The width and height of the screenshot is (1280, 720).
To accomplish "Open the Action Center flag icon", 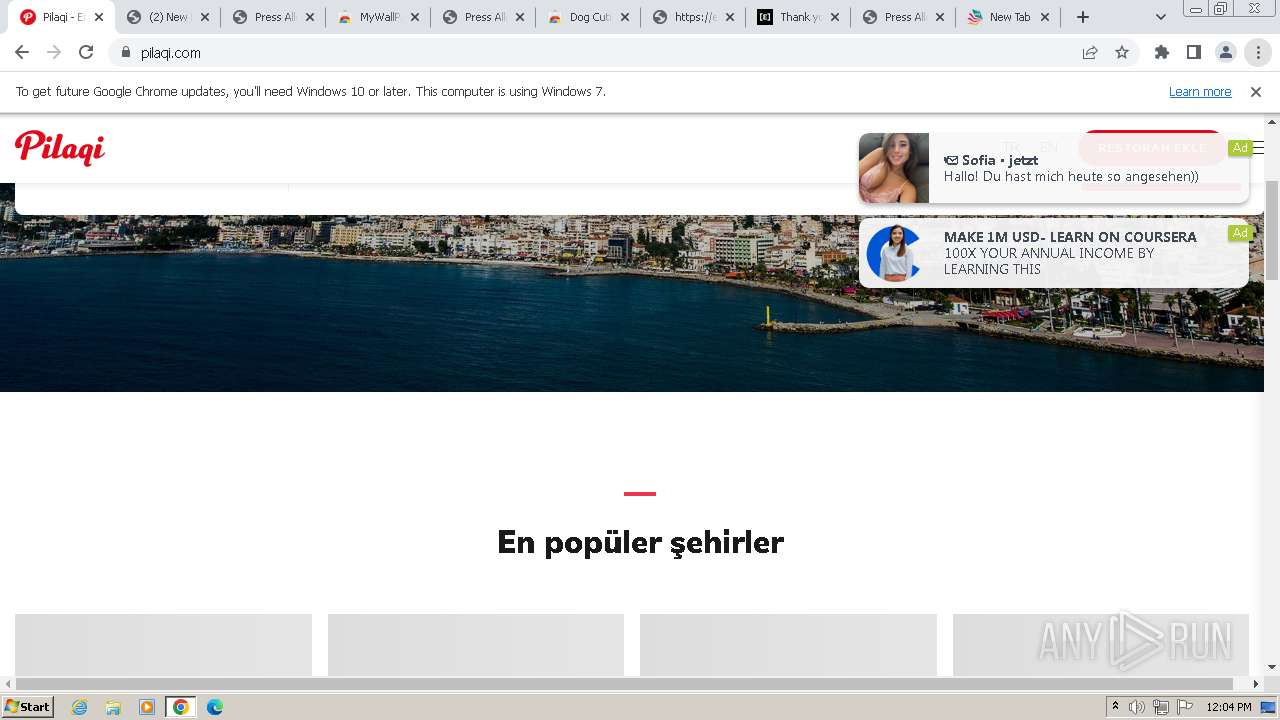I will [x=1185, y=707].
